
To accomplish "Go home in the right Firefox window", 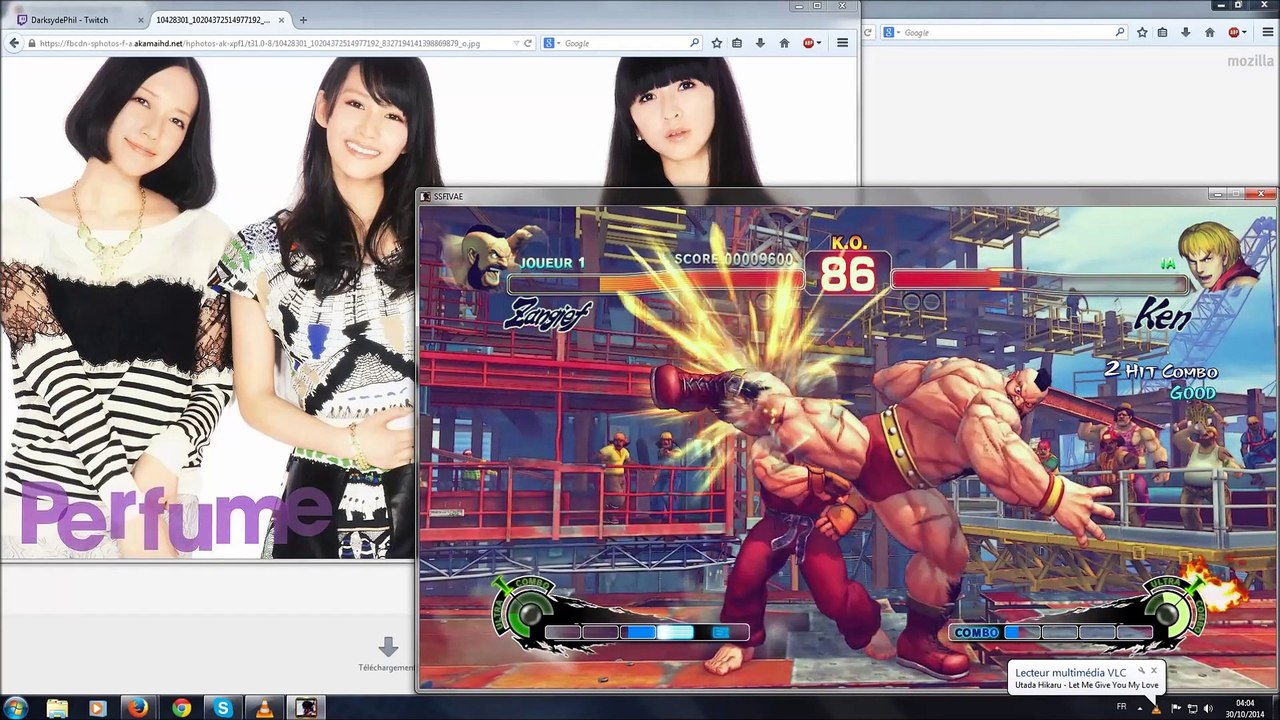I will (x=1209, y=32).
